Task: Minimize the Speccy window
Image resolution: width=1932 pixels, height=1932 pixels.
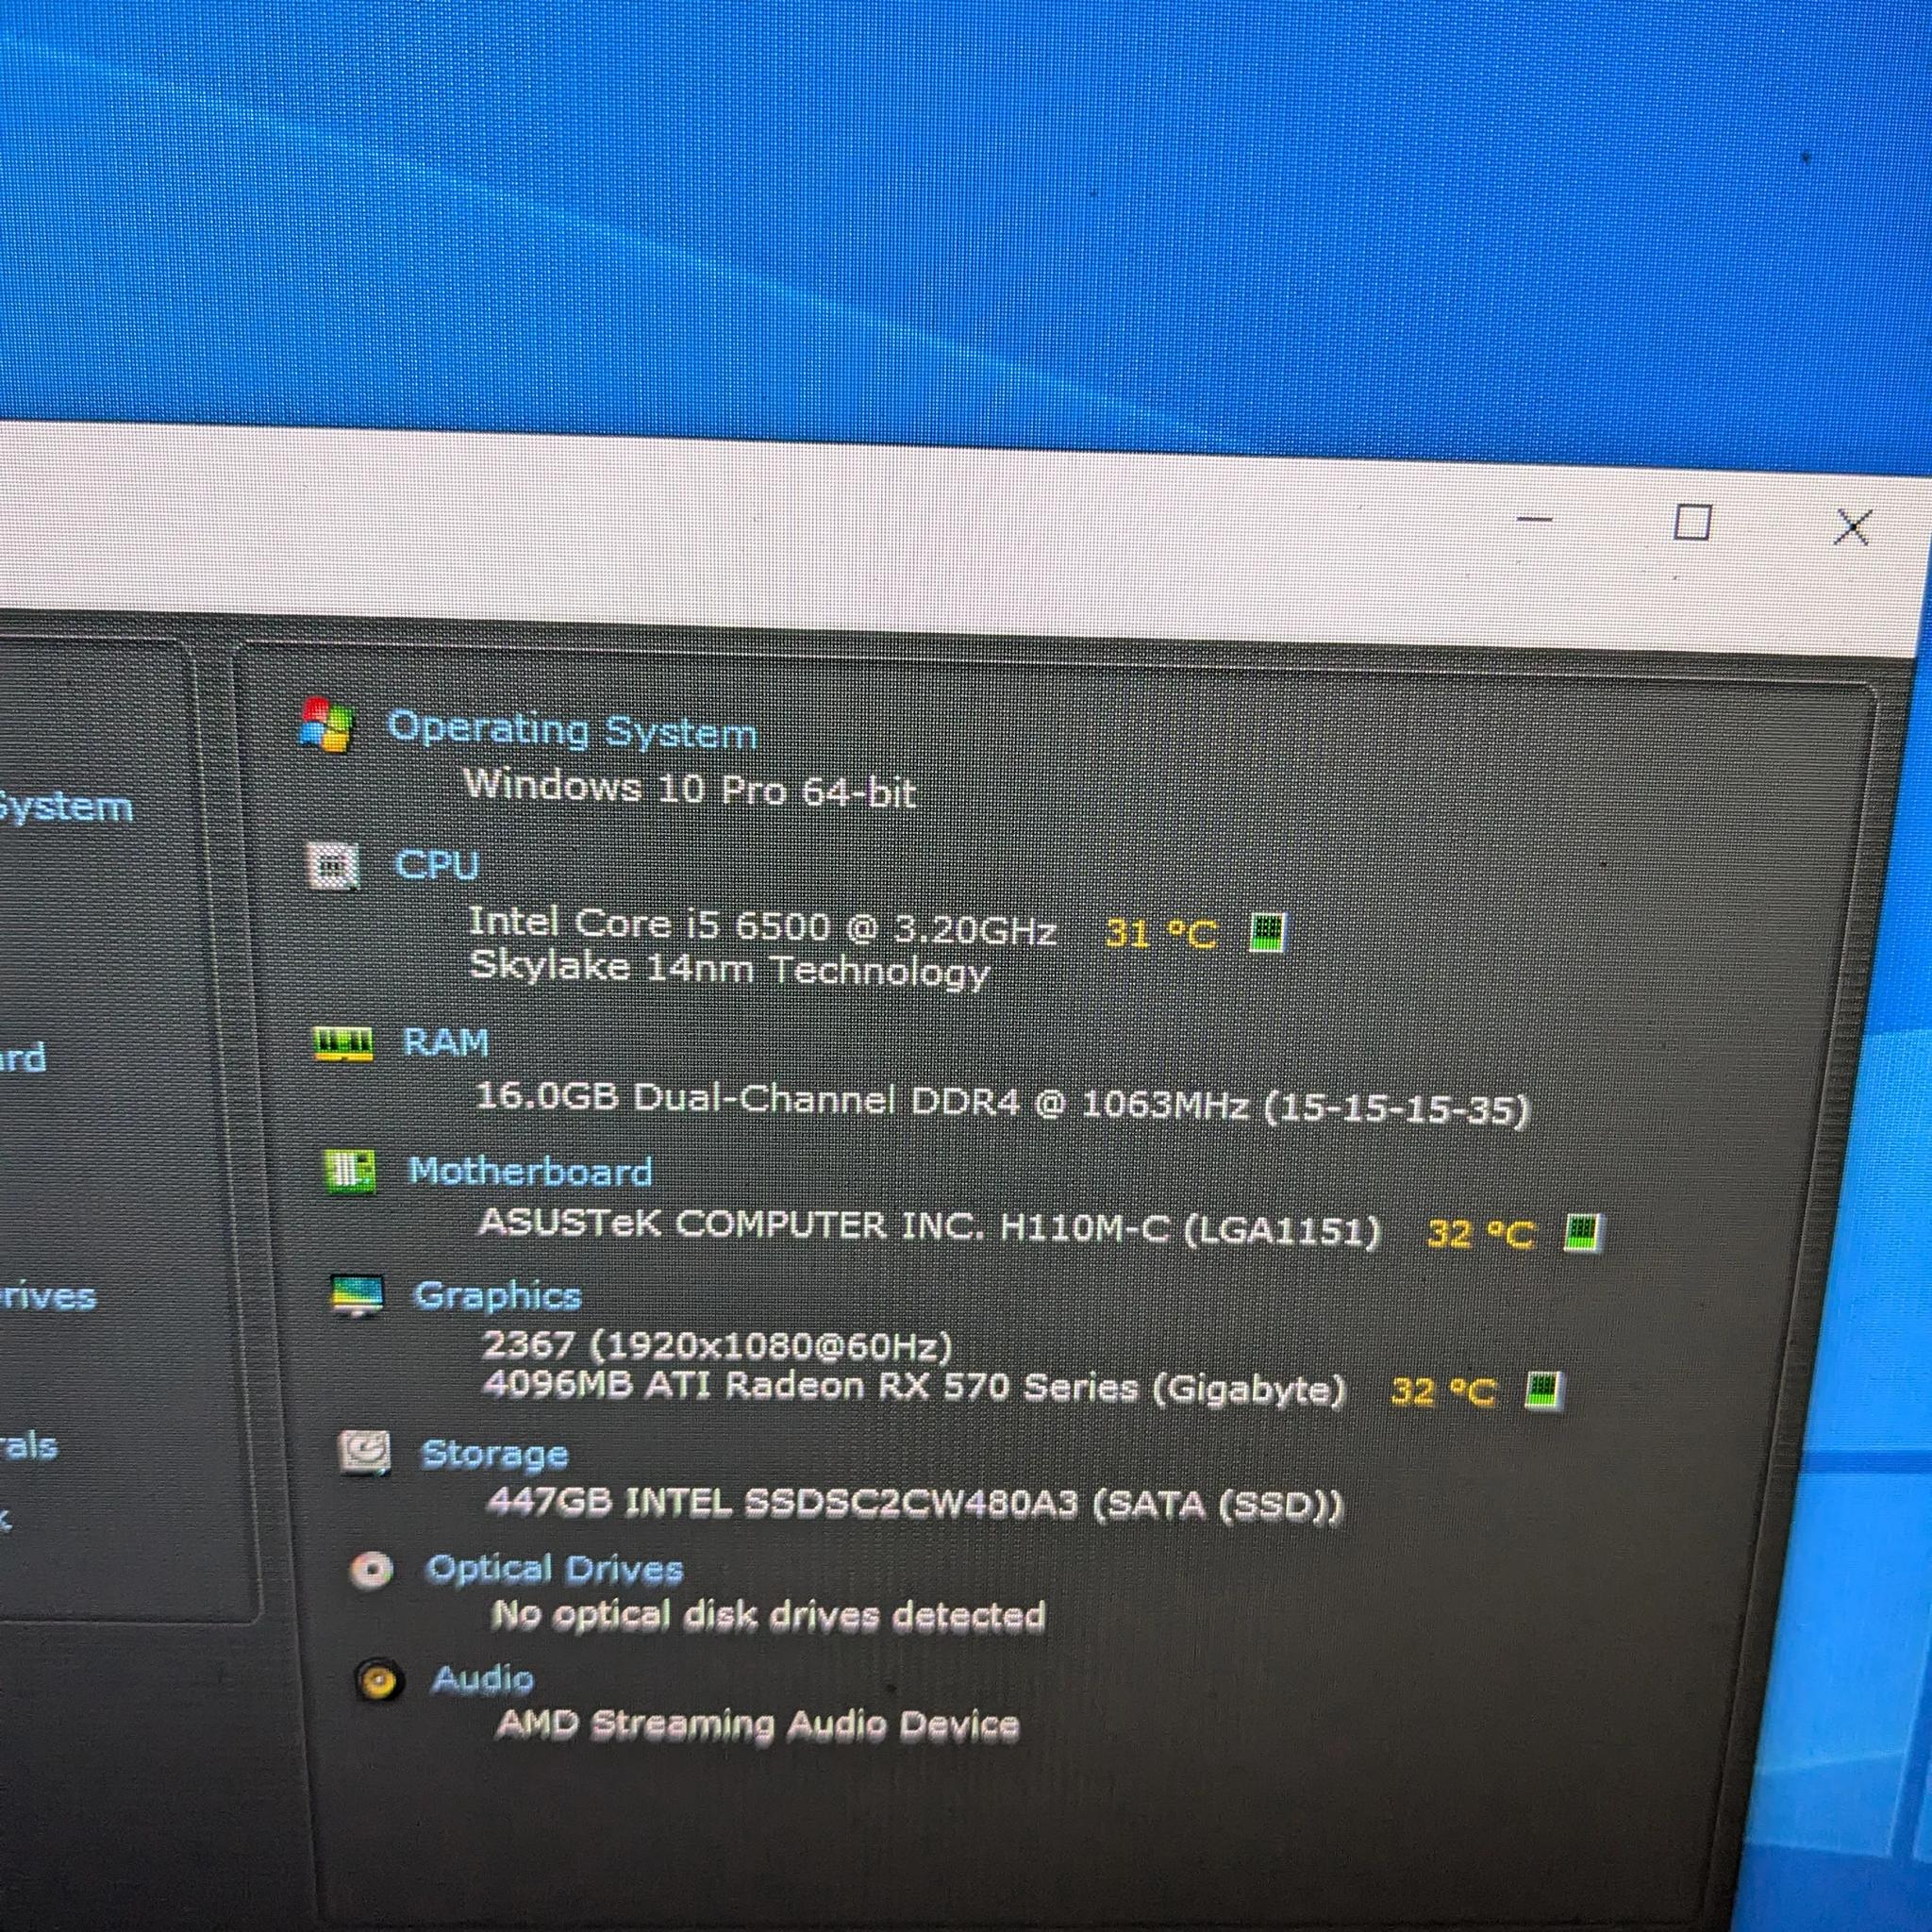Action: click(1534, 521)
